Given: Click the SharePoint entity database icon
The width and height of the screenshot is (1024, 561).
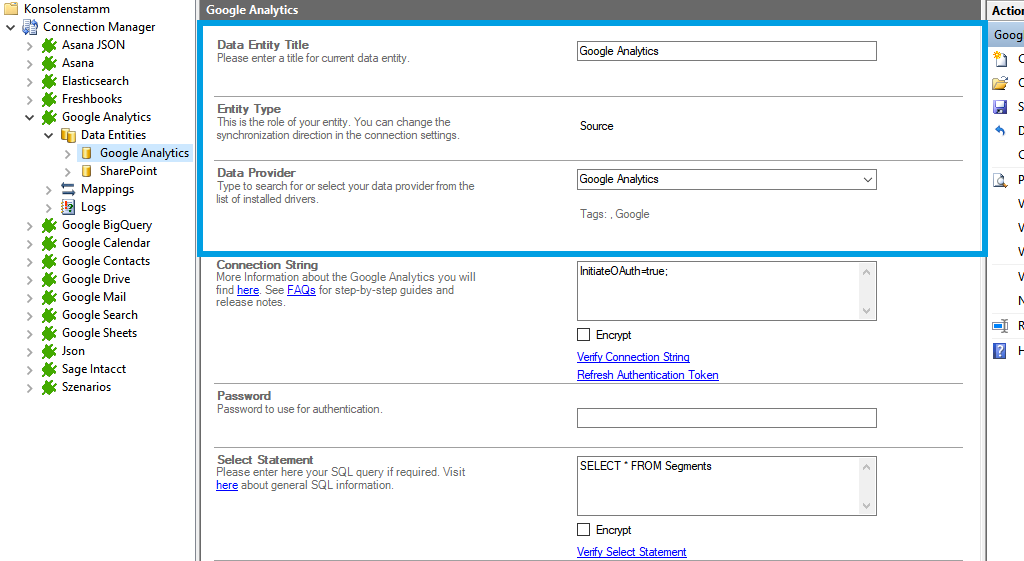Looking at the screenshot, I should [86, 171].
